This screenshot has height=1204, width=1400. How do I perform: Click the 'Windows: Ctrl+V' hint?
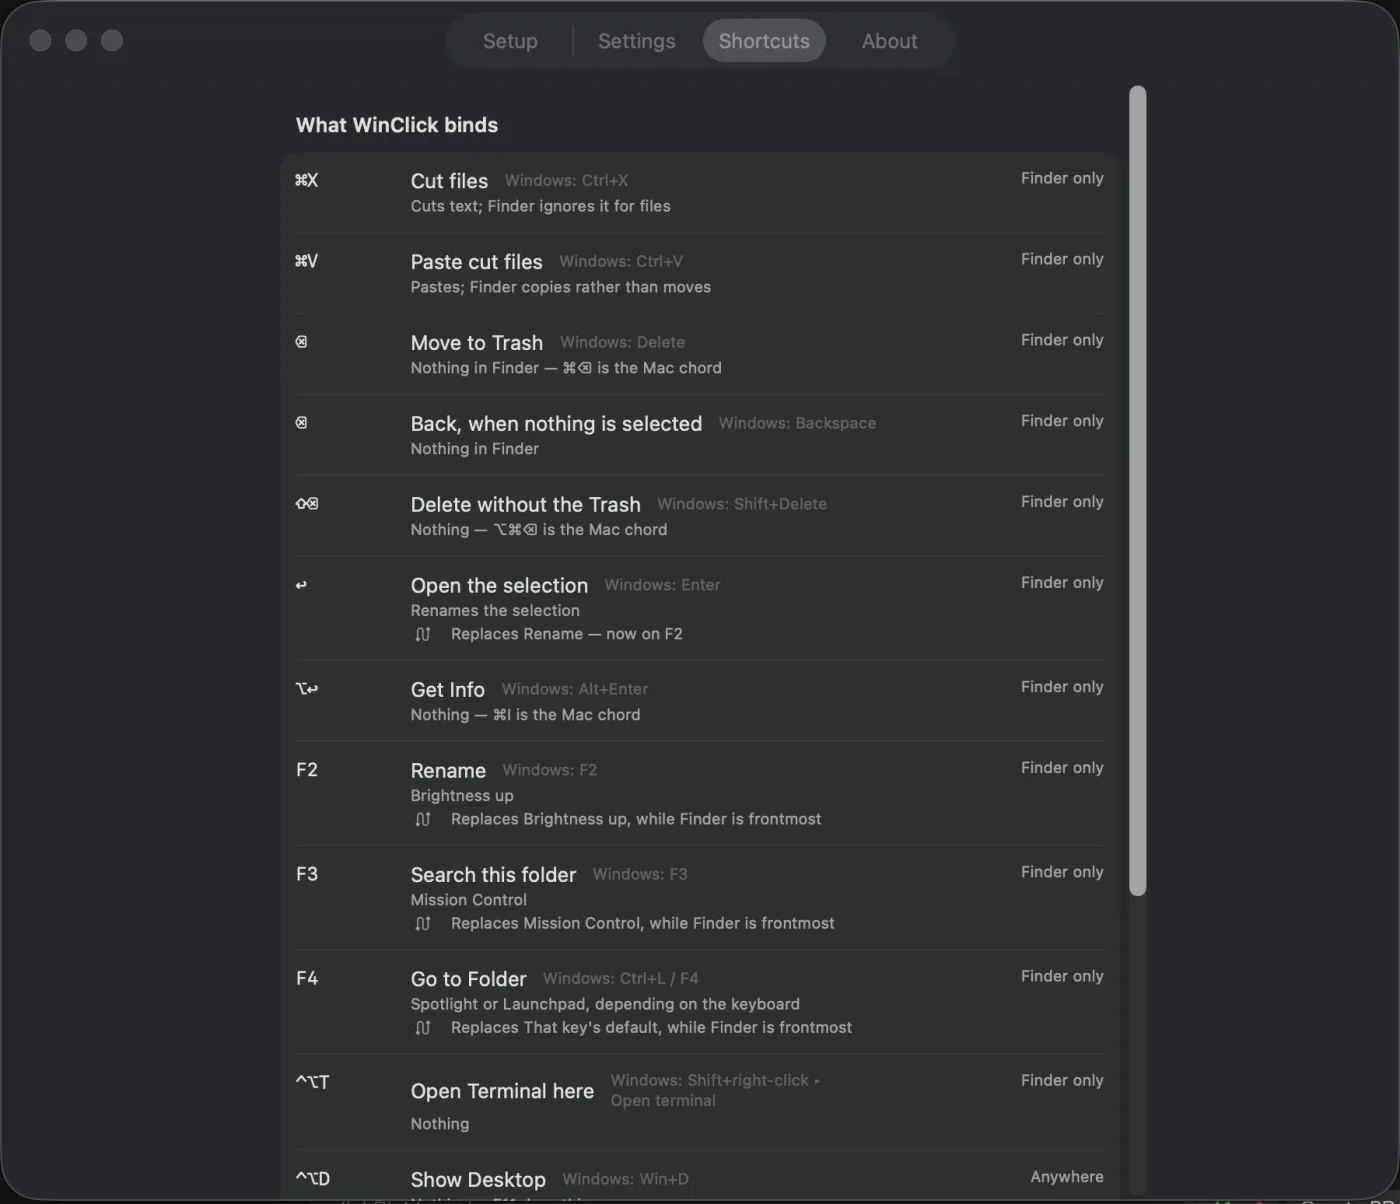pos(621,262)
